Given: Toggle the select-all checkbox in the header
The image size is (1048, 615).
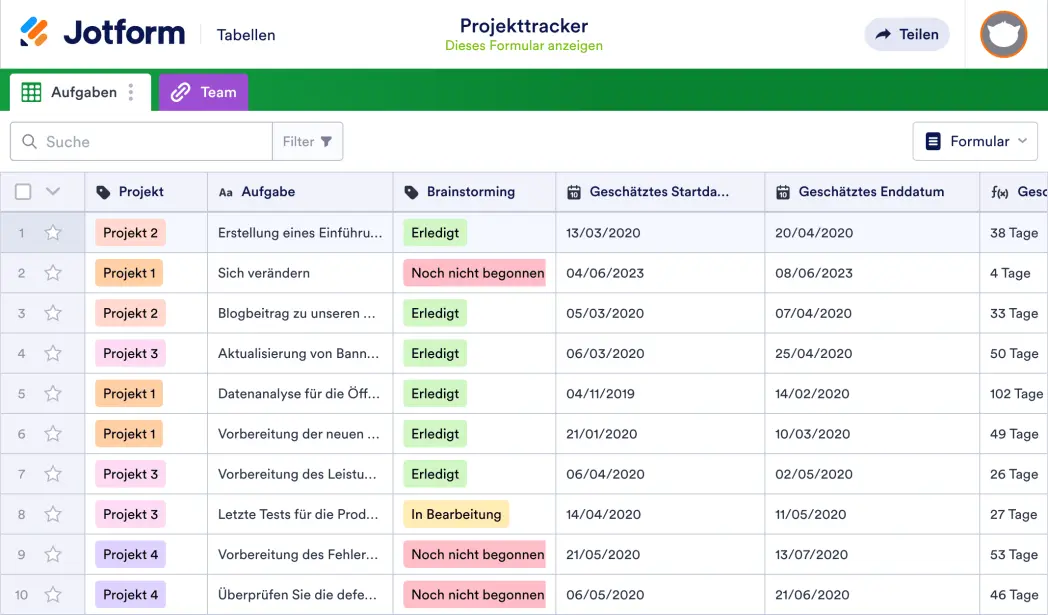Looking at the screenshot, I should tap(23, 192).
